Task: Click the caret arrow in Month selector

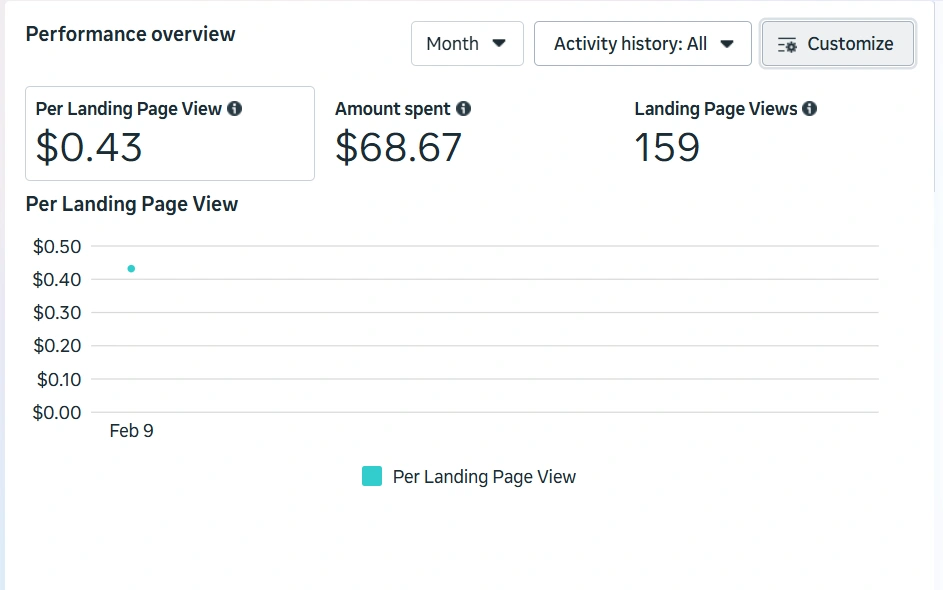Action: click(500, 43)
